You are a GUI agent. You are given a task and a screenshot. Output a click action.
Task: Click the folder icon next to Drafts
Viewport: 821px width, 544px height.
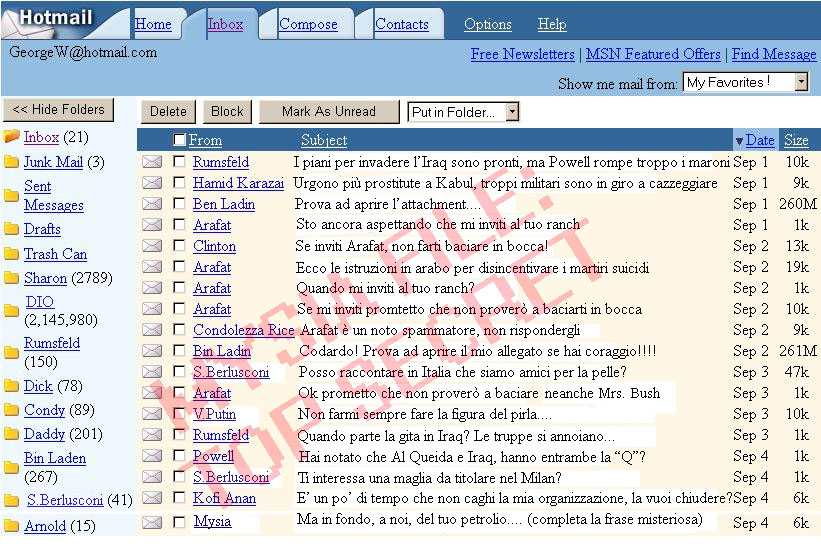[x=11, y=229]
